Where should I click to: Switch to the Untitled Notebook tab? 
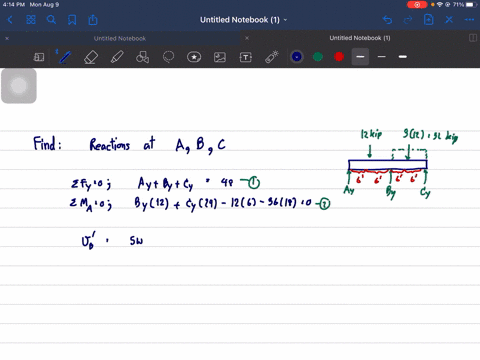coord(120,38)
